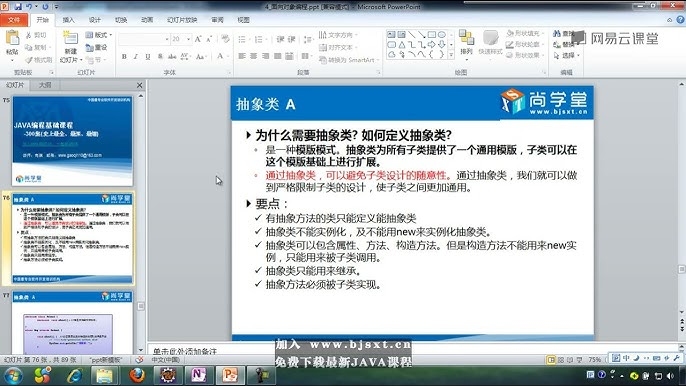Viewport: 686px width, 386px height.
Task: Open the font color dropdown arrow
Action: point(228,56)
